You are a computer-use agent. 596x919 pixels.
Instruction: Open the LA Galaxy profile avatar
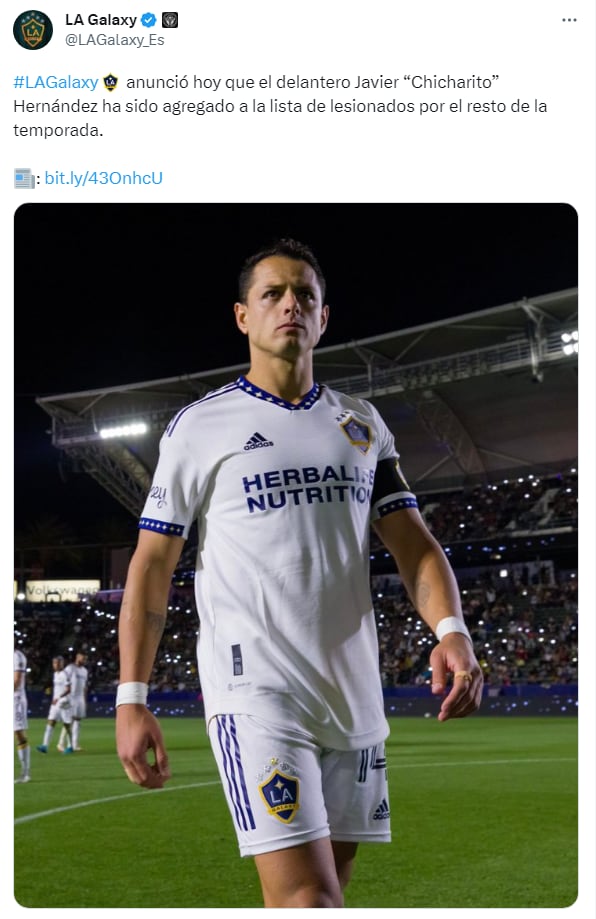(33, 30)
